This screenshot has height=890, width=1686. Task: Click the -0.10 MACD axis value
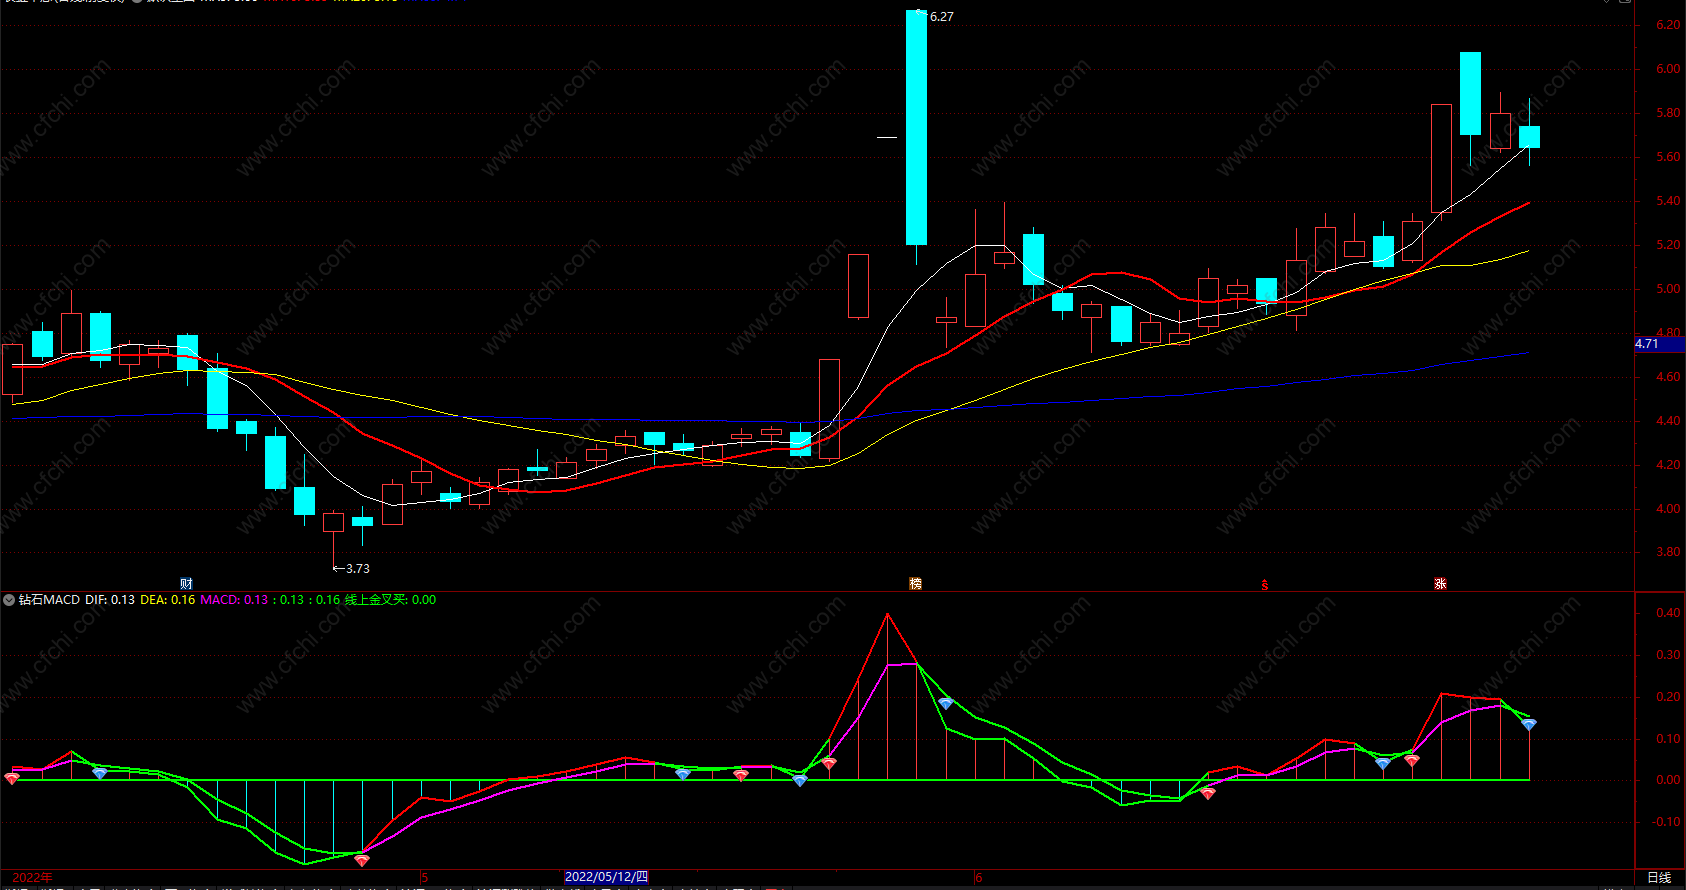point(1666,822)
